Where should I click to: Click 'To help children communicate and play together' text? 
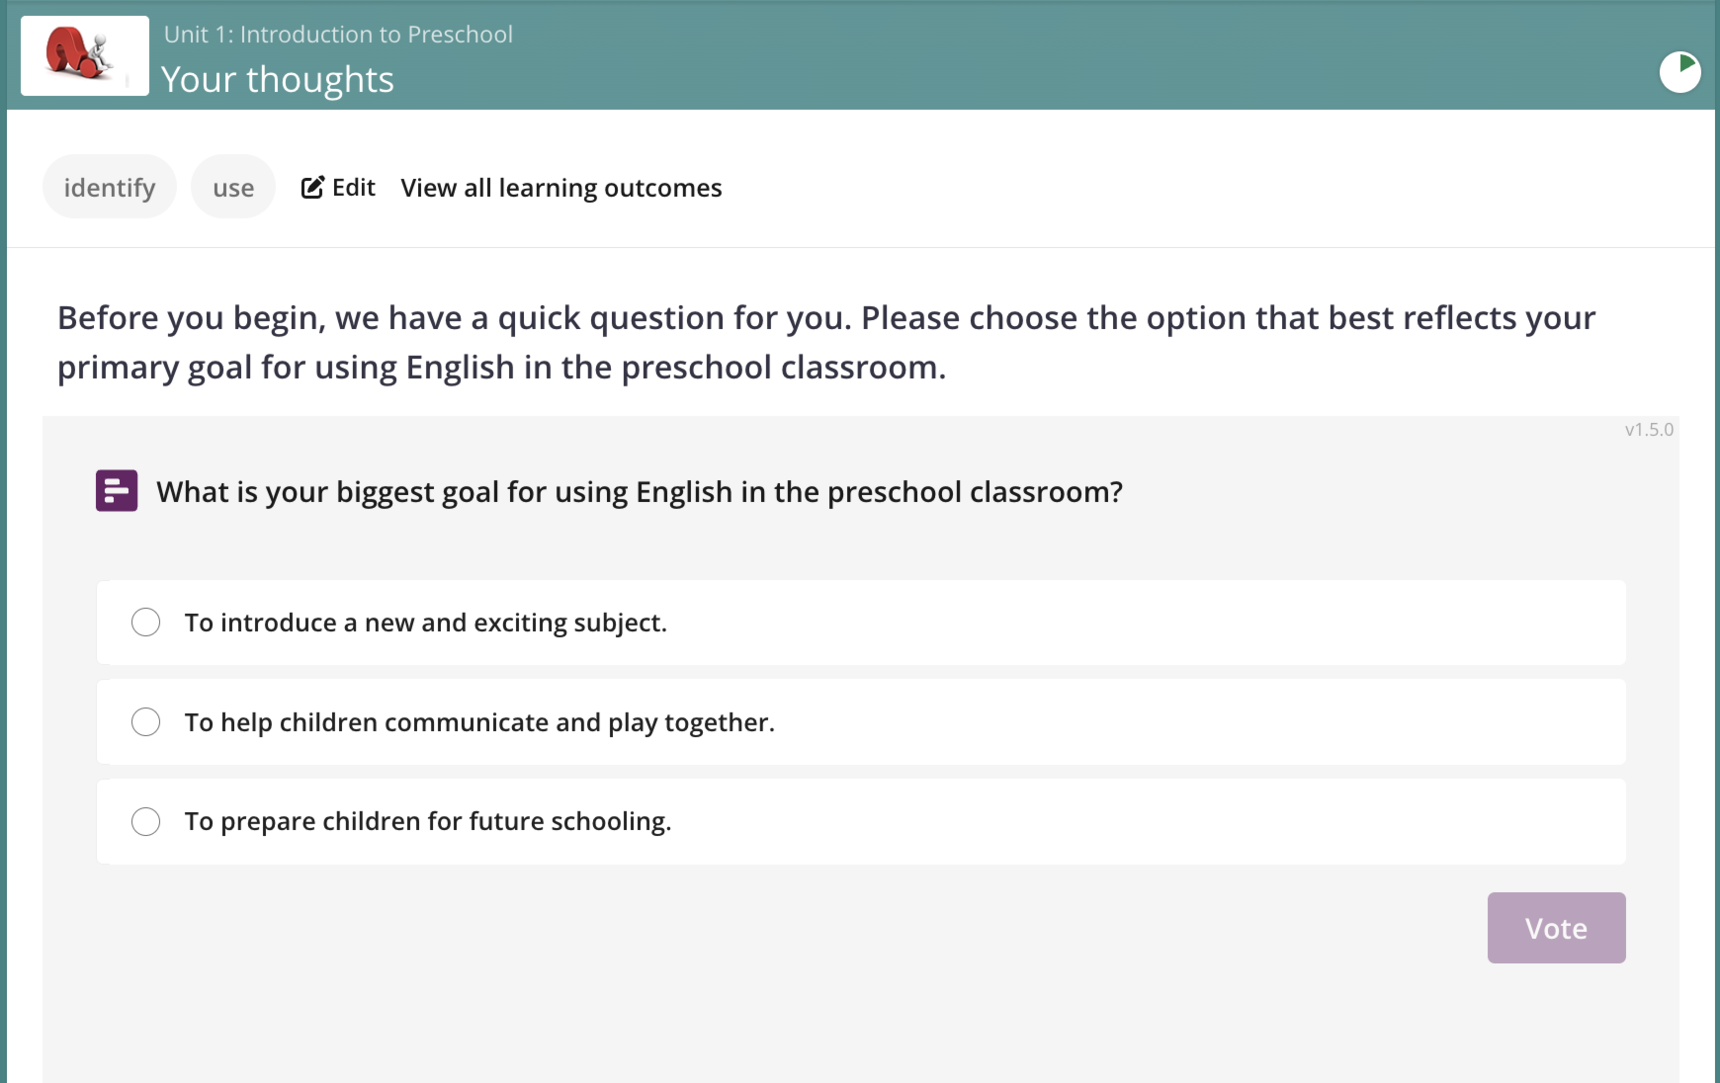[479, 722]
